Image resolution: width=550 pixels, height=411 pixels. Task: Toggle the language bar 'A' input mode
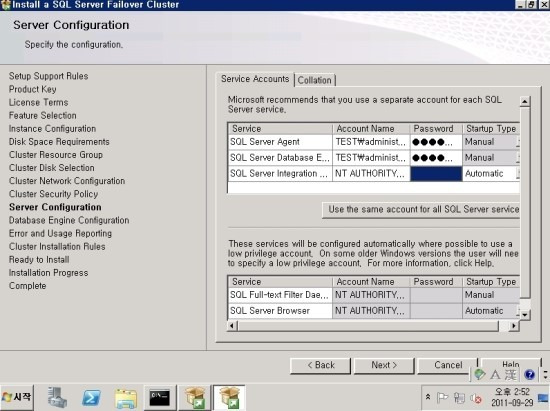(495, 375)
